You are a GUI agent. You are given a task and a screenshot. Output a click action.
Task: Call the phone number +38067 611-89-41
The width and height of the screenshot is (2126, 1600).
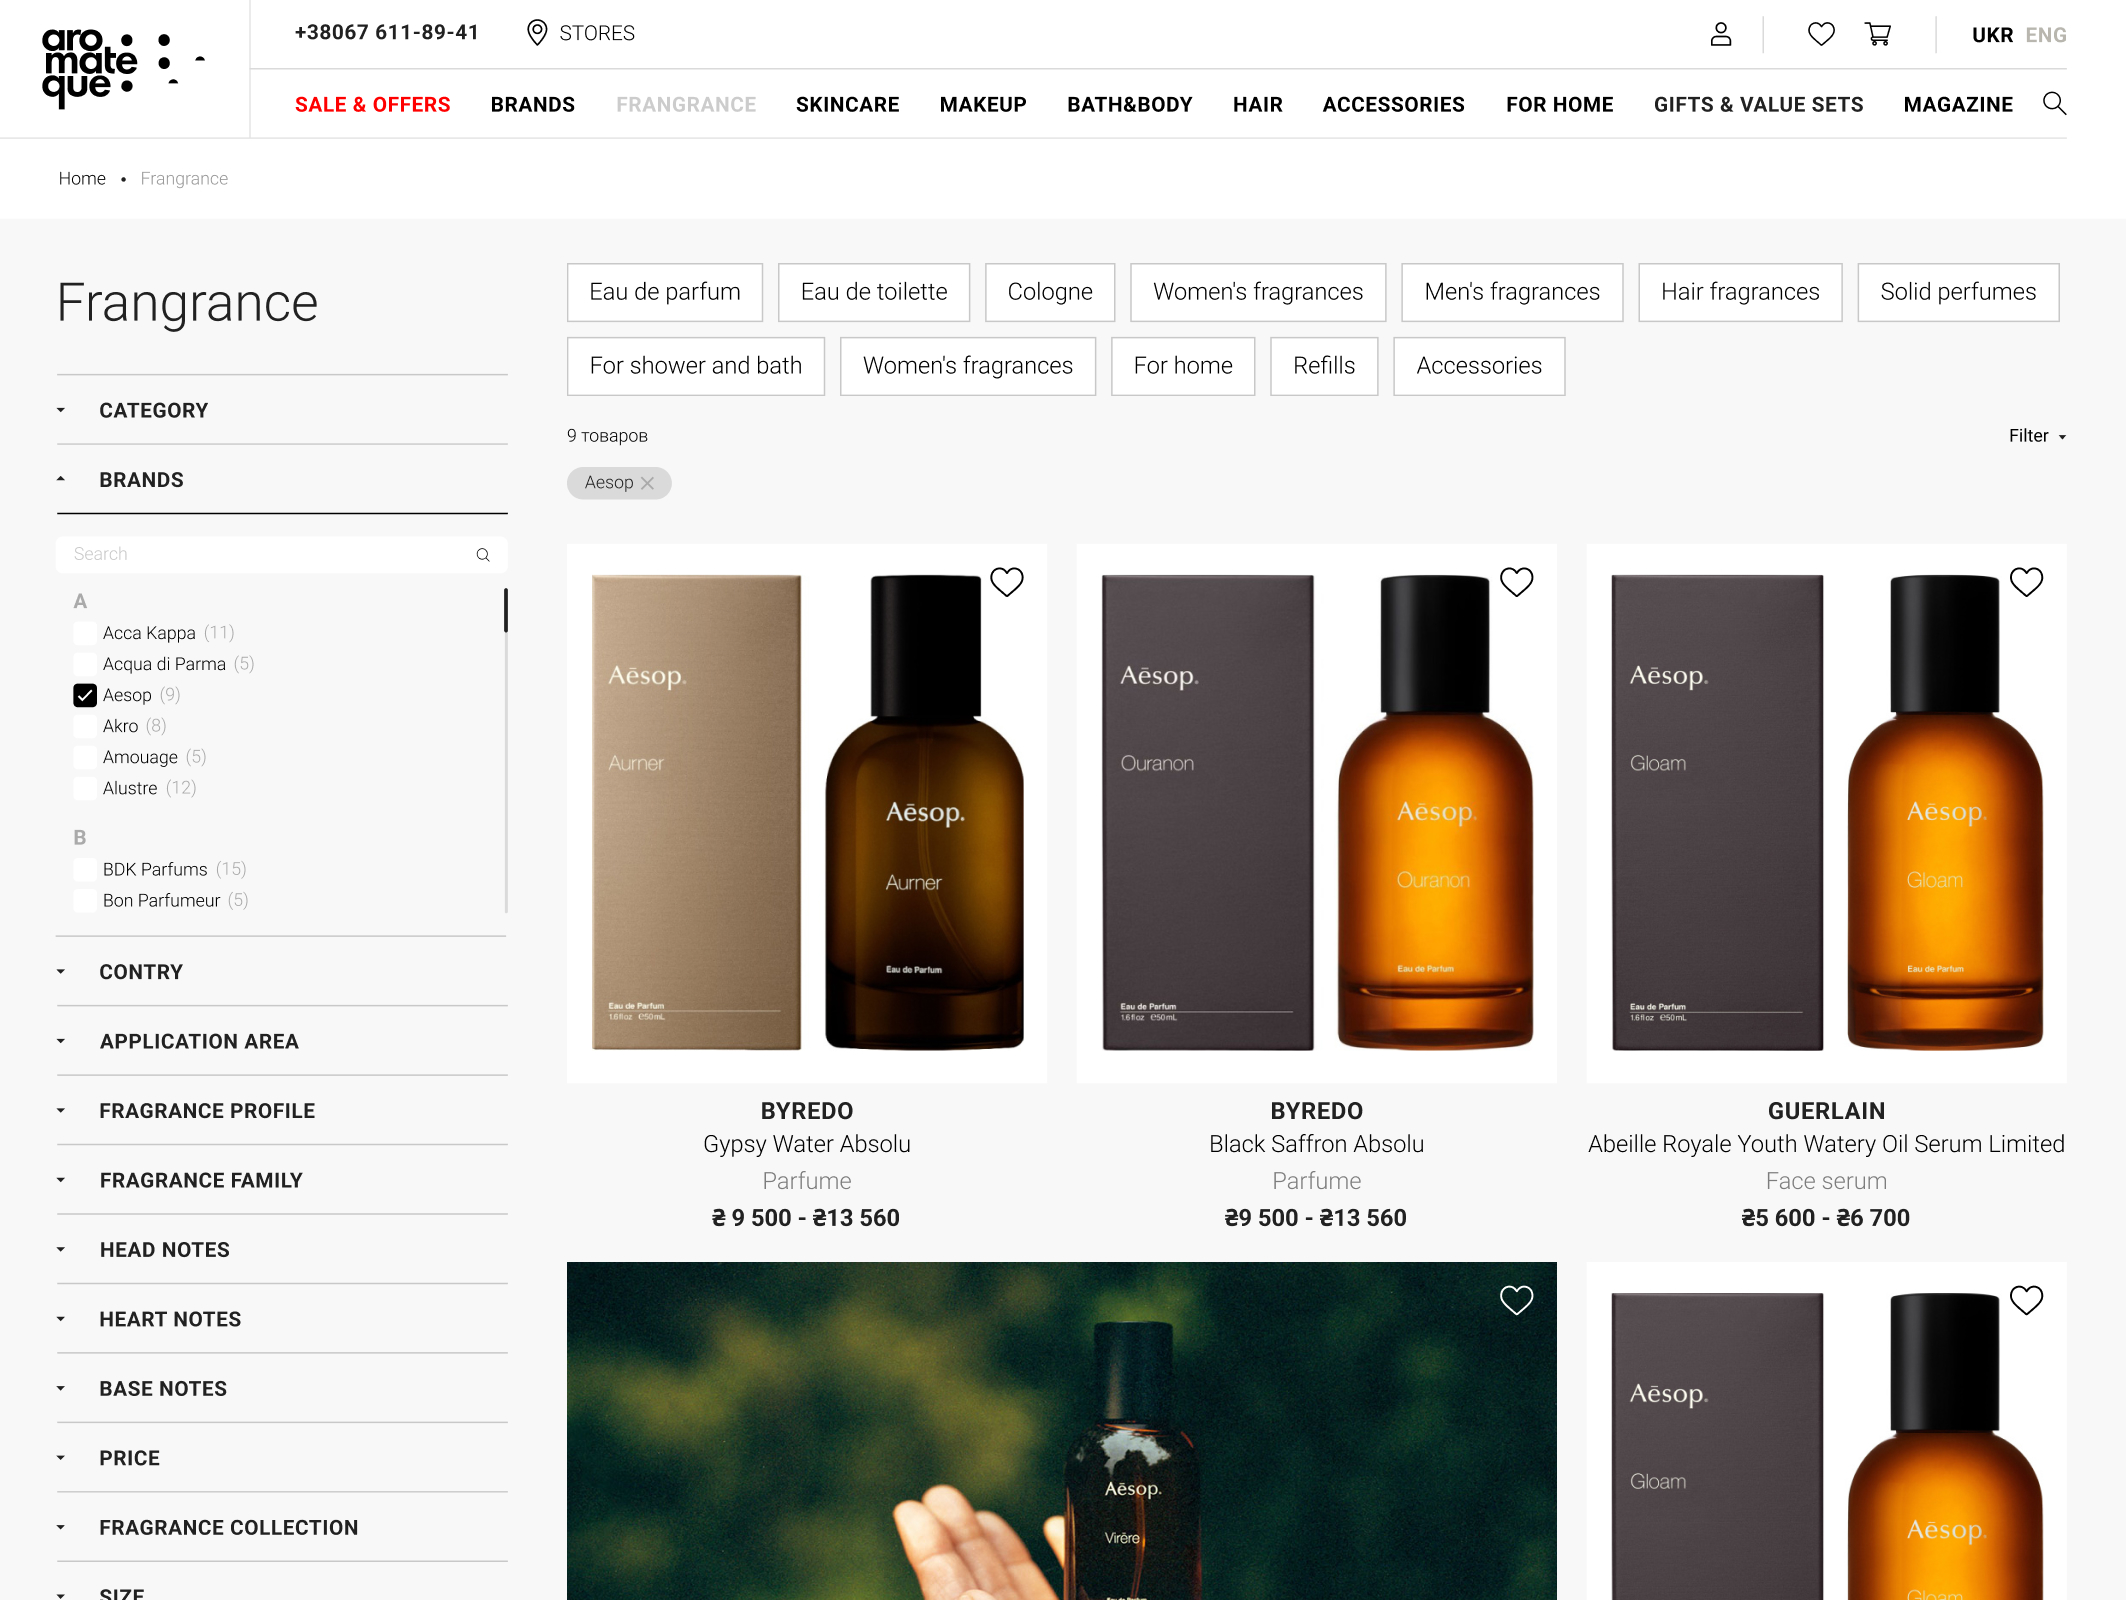coord(387,32)
